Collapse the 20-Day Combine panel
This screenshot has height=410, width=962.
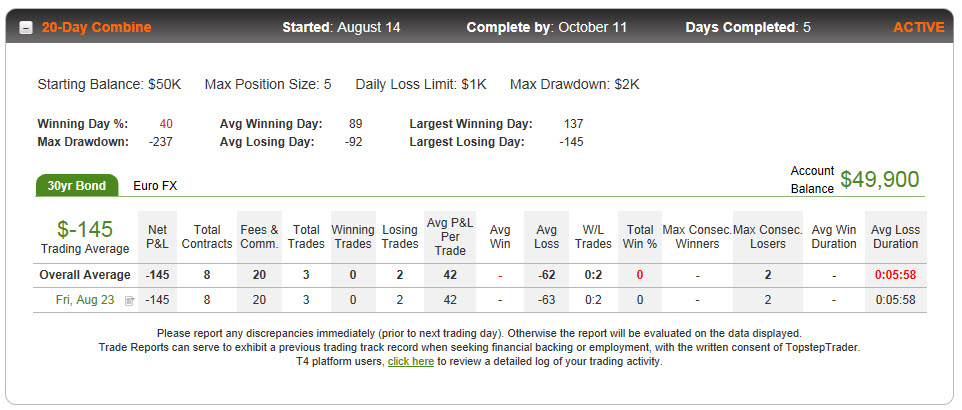(26, 28)
